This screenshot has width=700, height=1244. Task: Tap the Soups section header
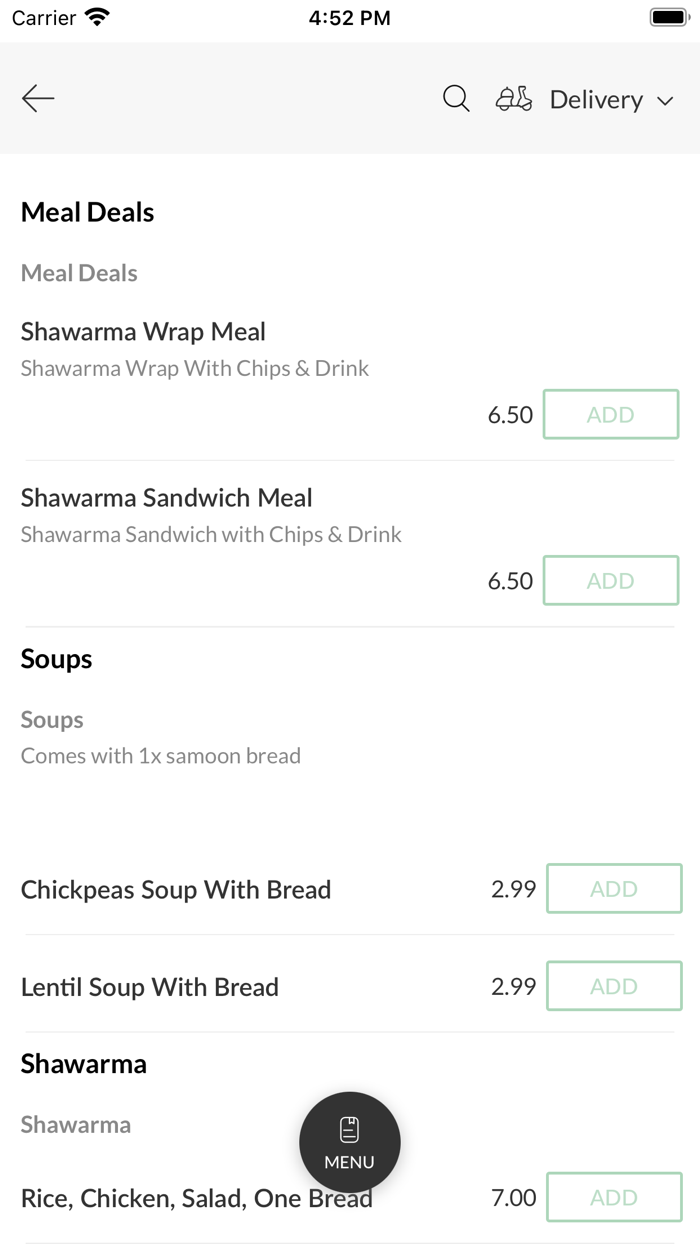pyautogui.click(x=56, y=658)
